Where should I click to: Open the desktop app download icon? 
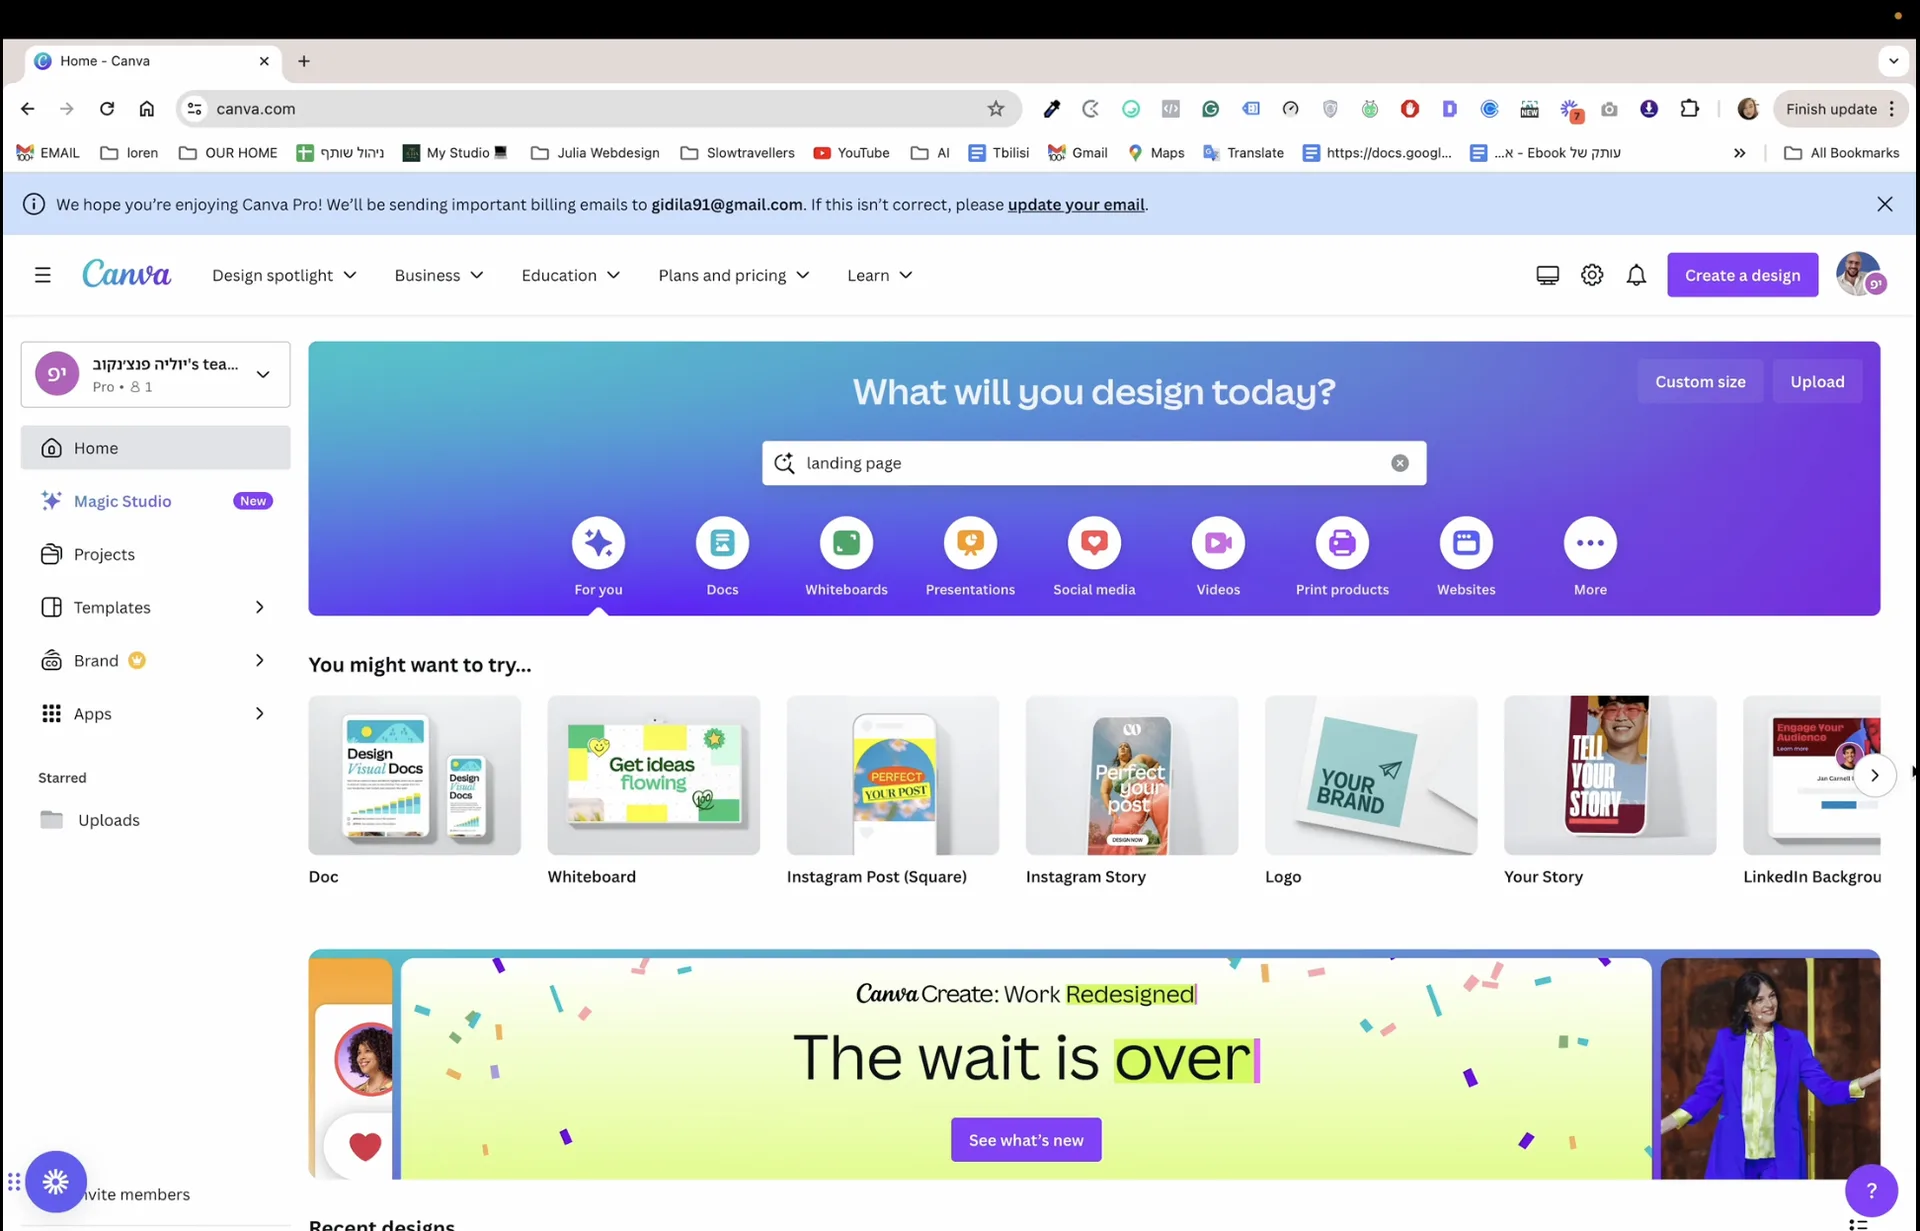coord(1547,275)
